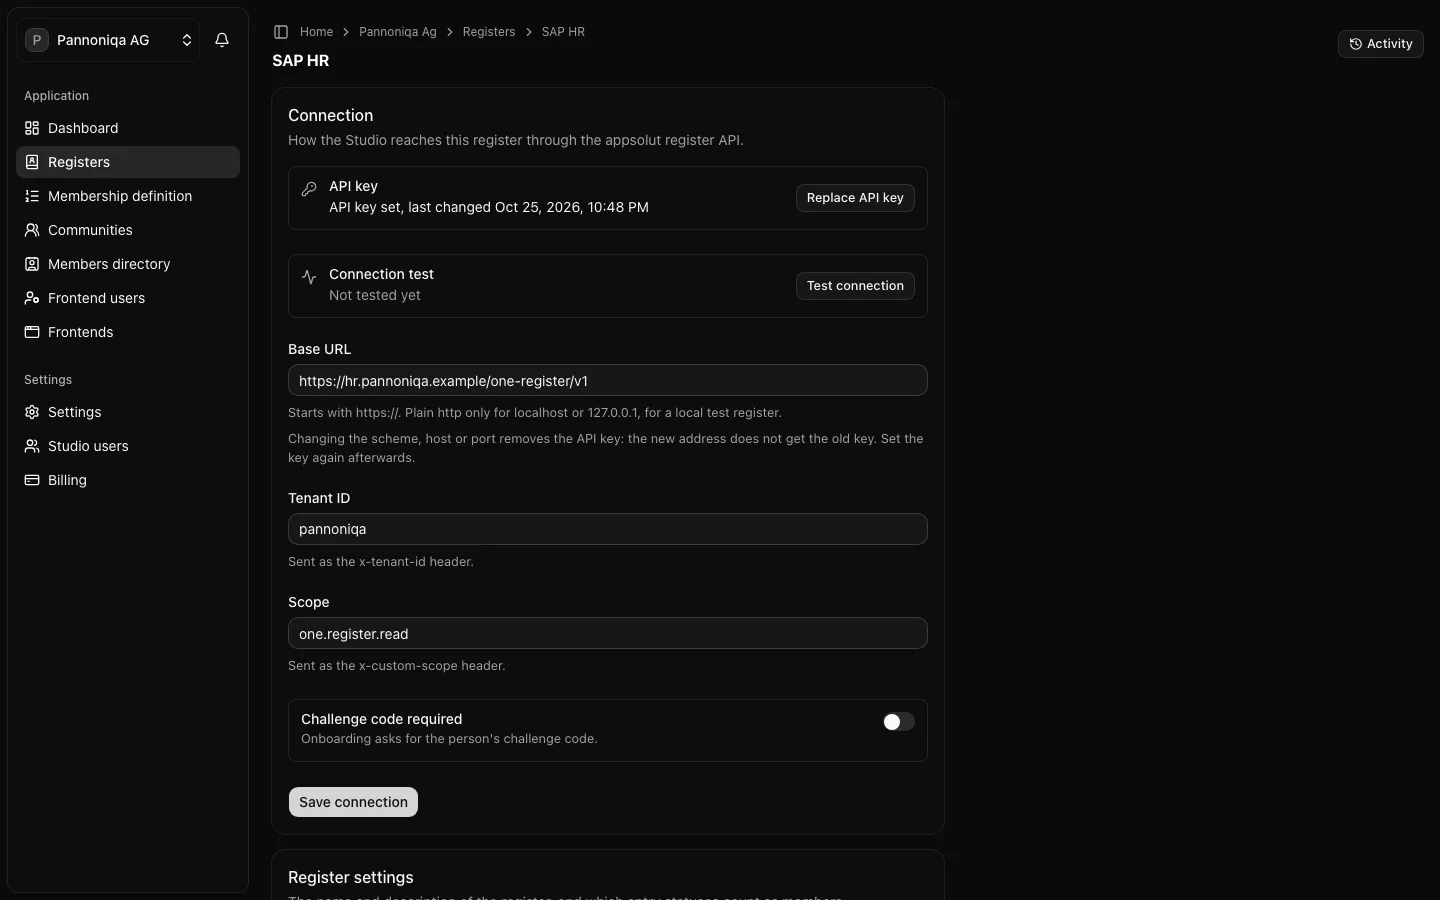Viewport: 1440px width, 900px height.
Task: Open the Activity panel
Action: (x=1380, y=44)
